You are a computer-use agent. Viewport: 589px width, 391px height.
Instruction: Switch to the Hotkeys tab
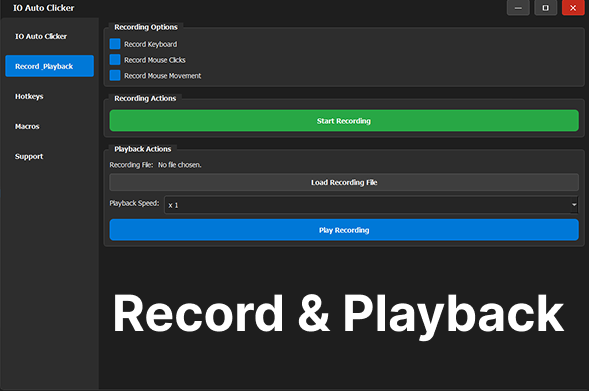click(49, 97)
